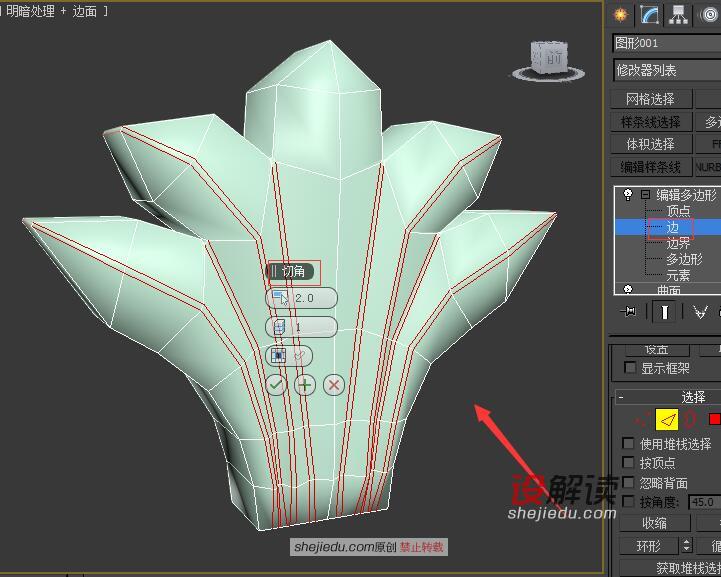This screenshot has height=577, width=721.
Task: Open the Hierarchy panel tab icon
Action: [679, 14]
